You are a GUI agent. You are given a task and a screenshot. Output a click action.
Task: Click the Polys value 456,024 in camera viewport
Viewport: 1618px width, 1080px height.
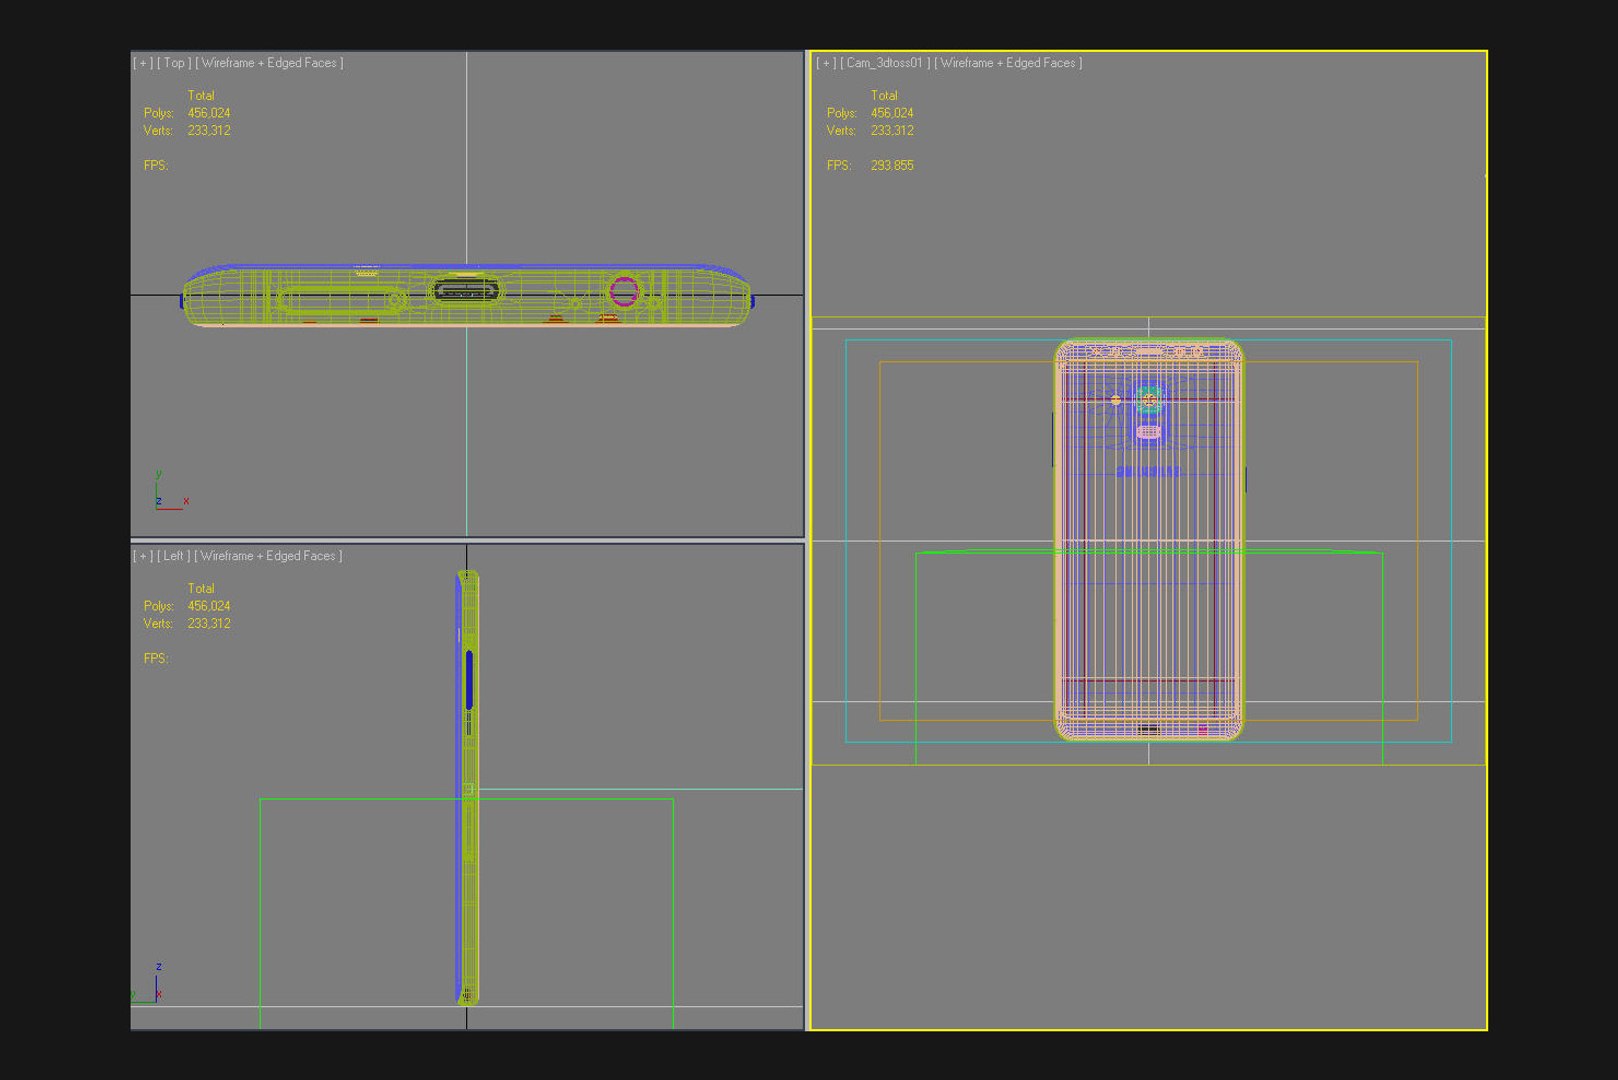[892, 113]
